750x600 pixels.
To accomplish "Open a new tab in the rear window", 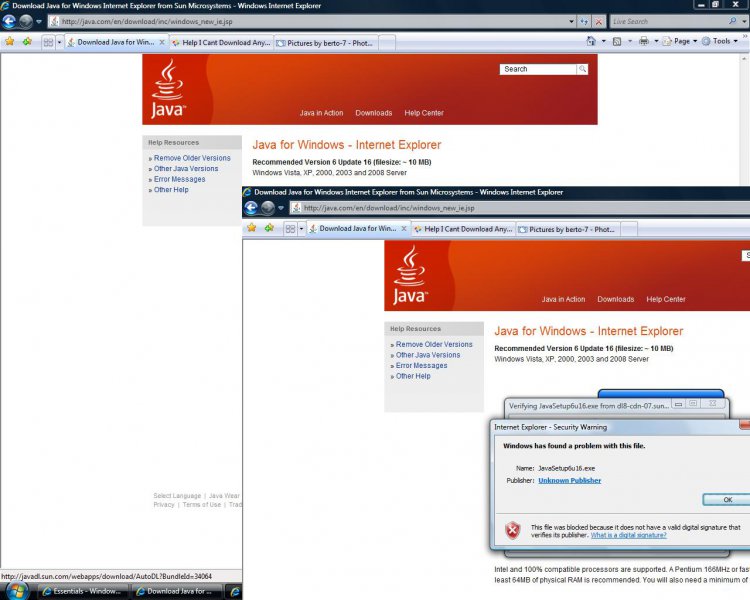I will click(x=387, y=43).
